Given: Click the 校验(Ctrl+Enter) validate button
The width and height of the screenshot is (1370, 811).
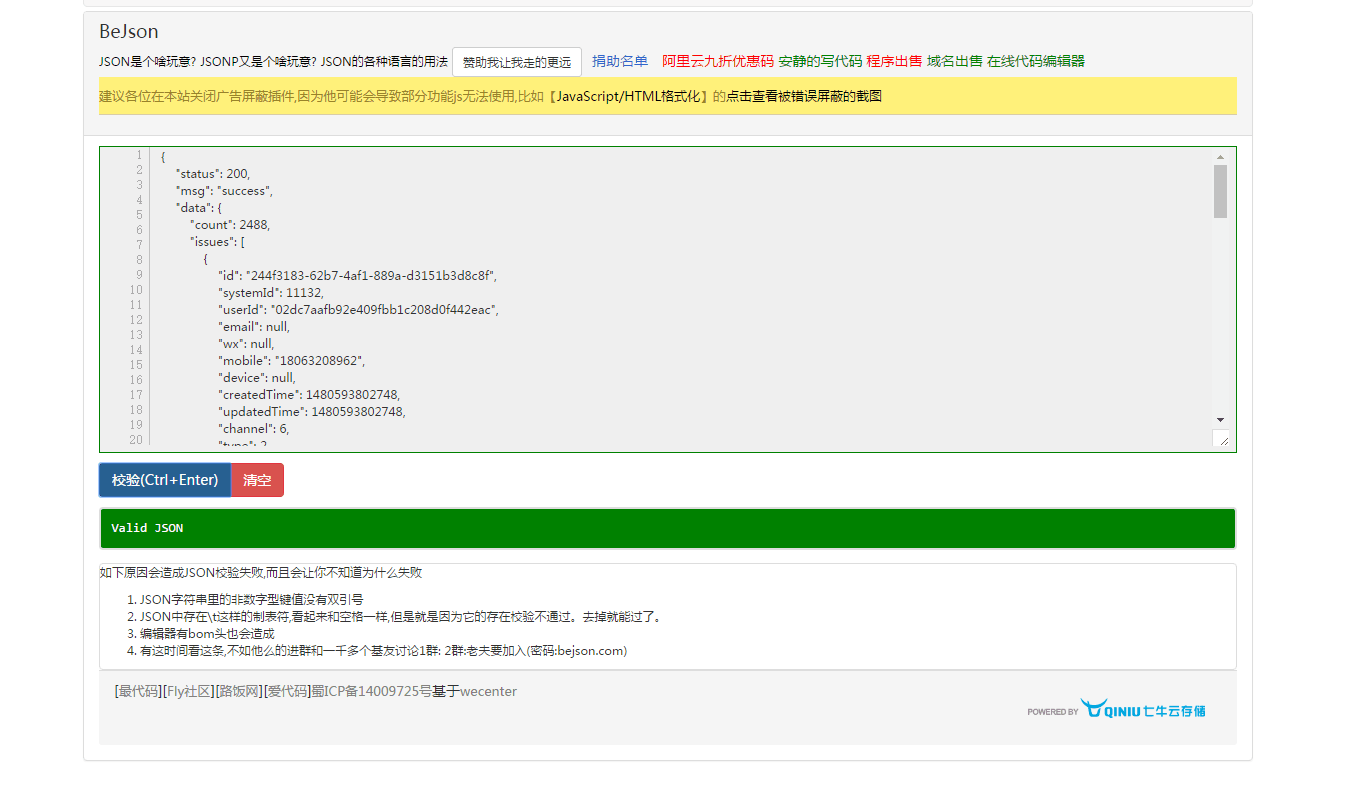Looking at the screenshot, I should click(165, 480).
